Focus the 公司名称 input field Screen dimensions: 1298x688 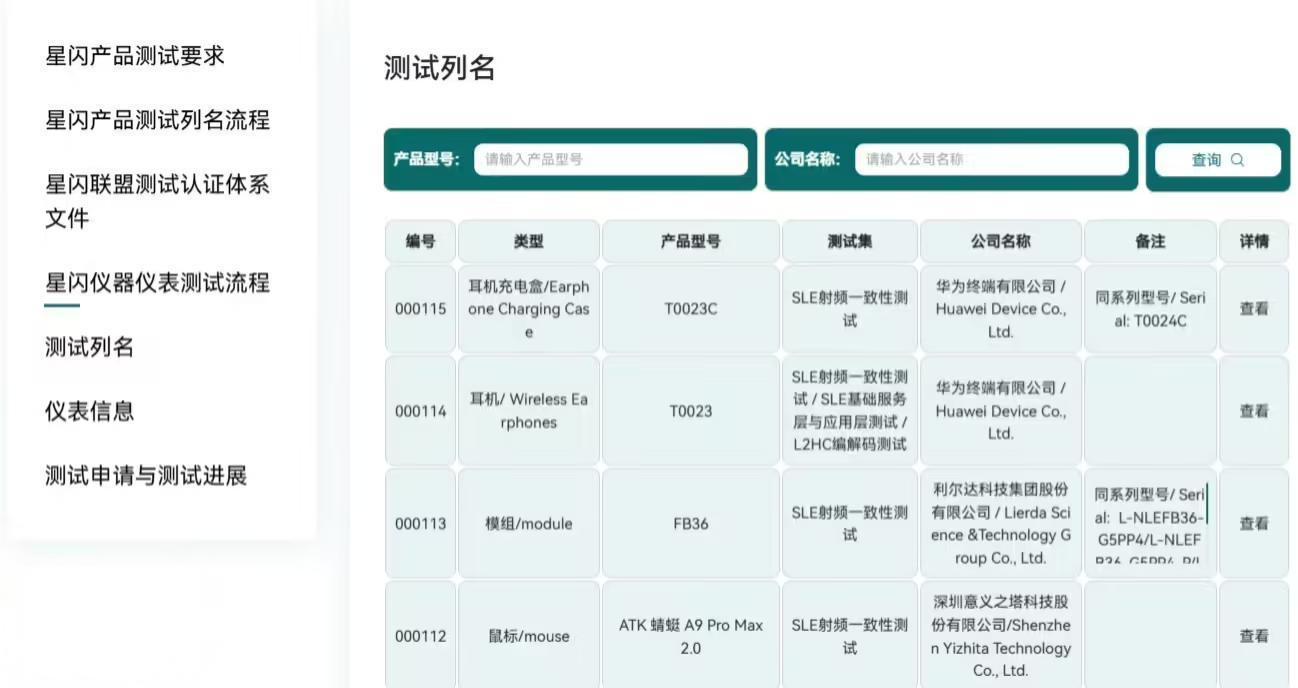[992, 159]
